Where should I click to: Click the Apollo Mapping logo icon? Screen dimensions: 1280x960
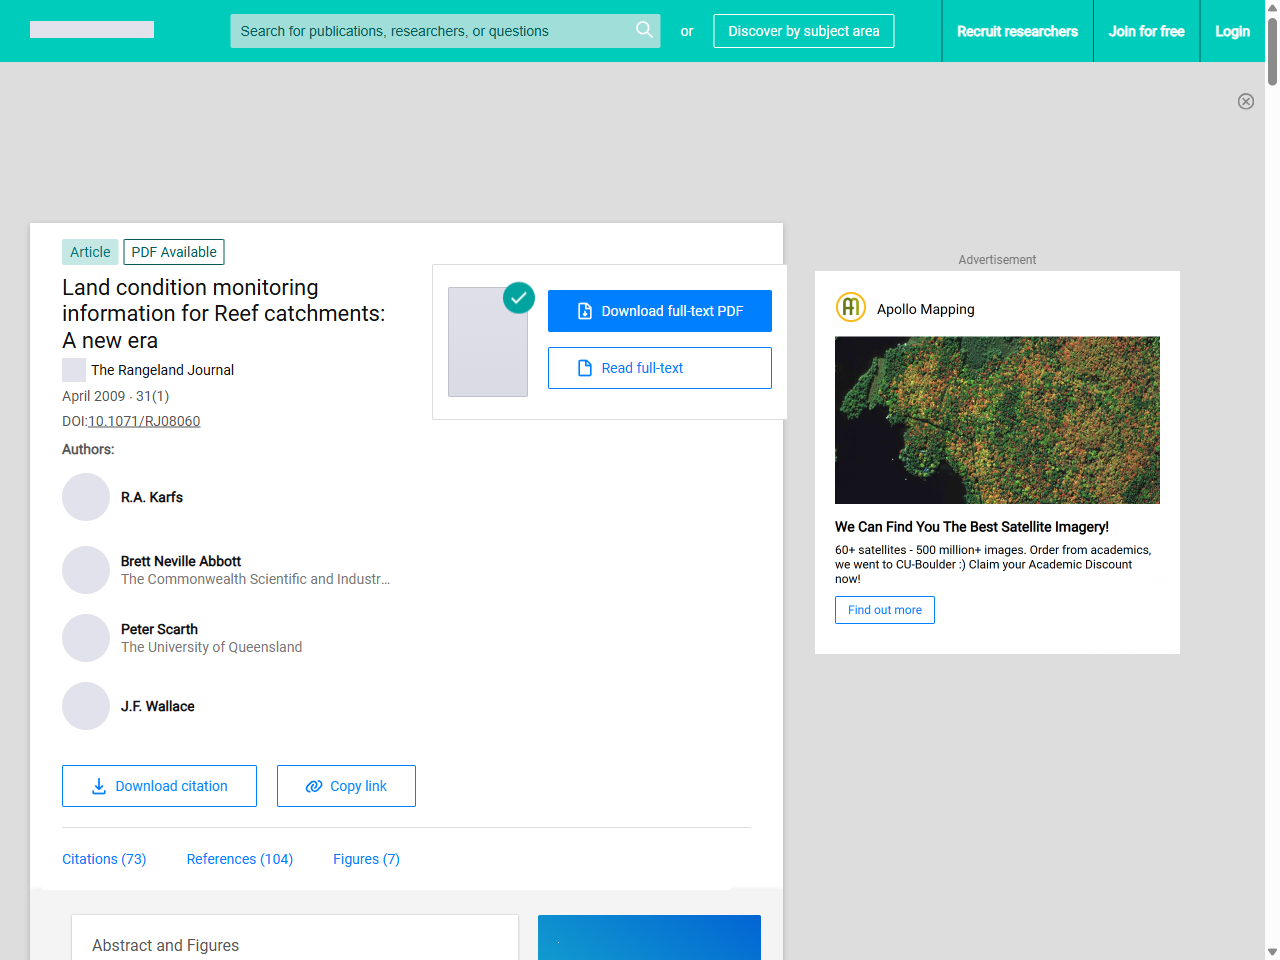[851, 308]
